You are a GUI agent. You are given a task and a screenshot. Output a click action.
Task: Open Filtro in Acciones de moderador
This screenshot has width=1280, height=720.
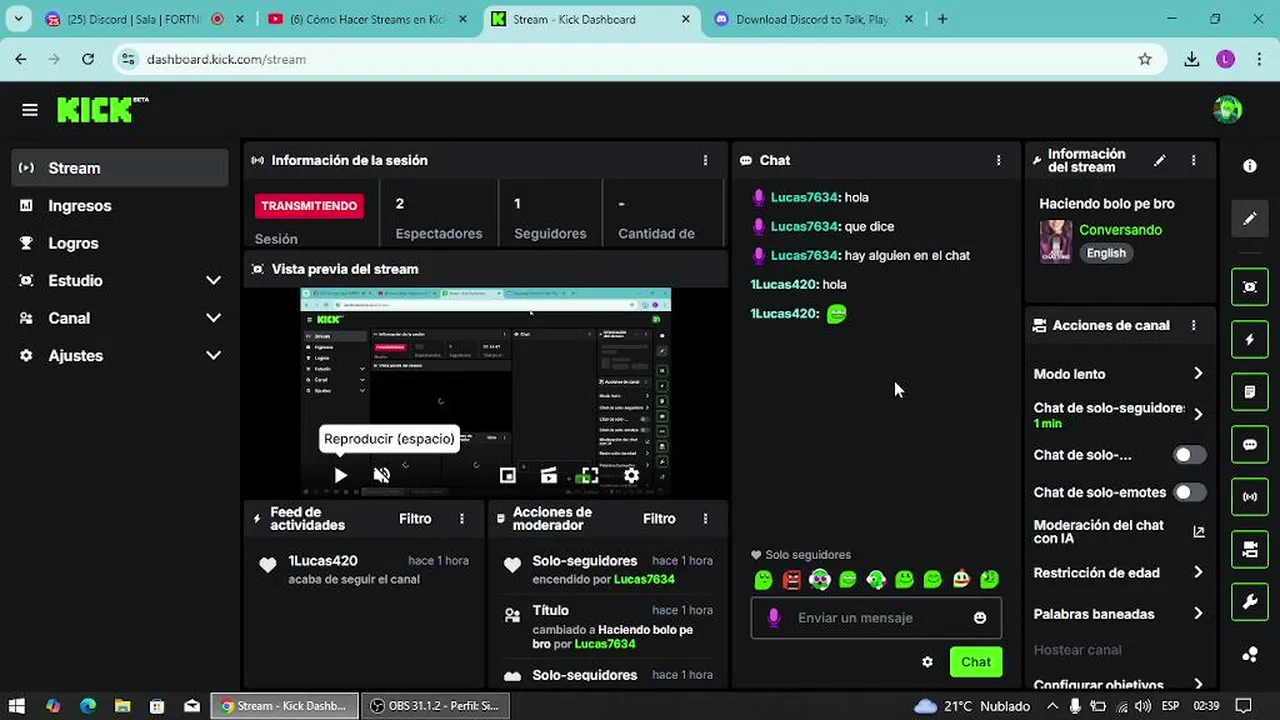[659, 519]
